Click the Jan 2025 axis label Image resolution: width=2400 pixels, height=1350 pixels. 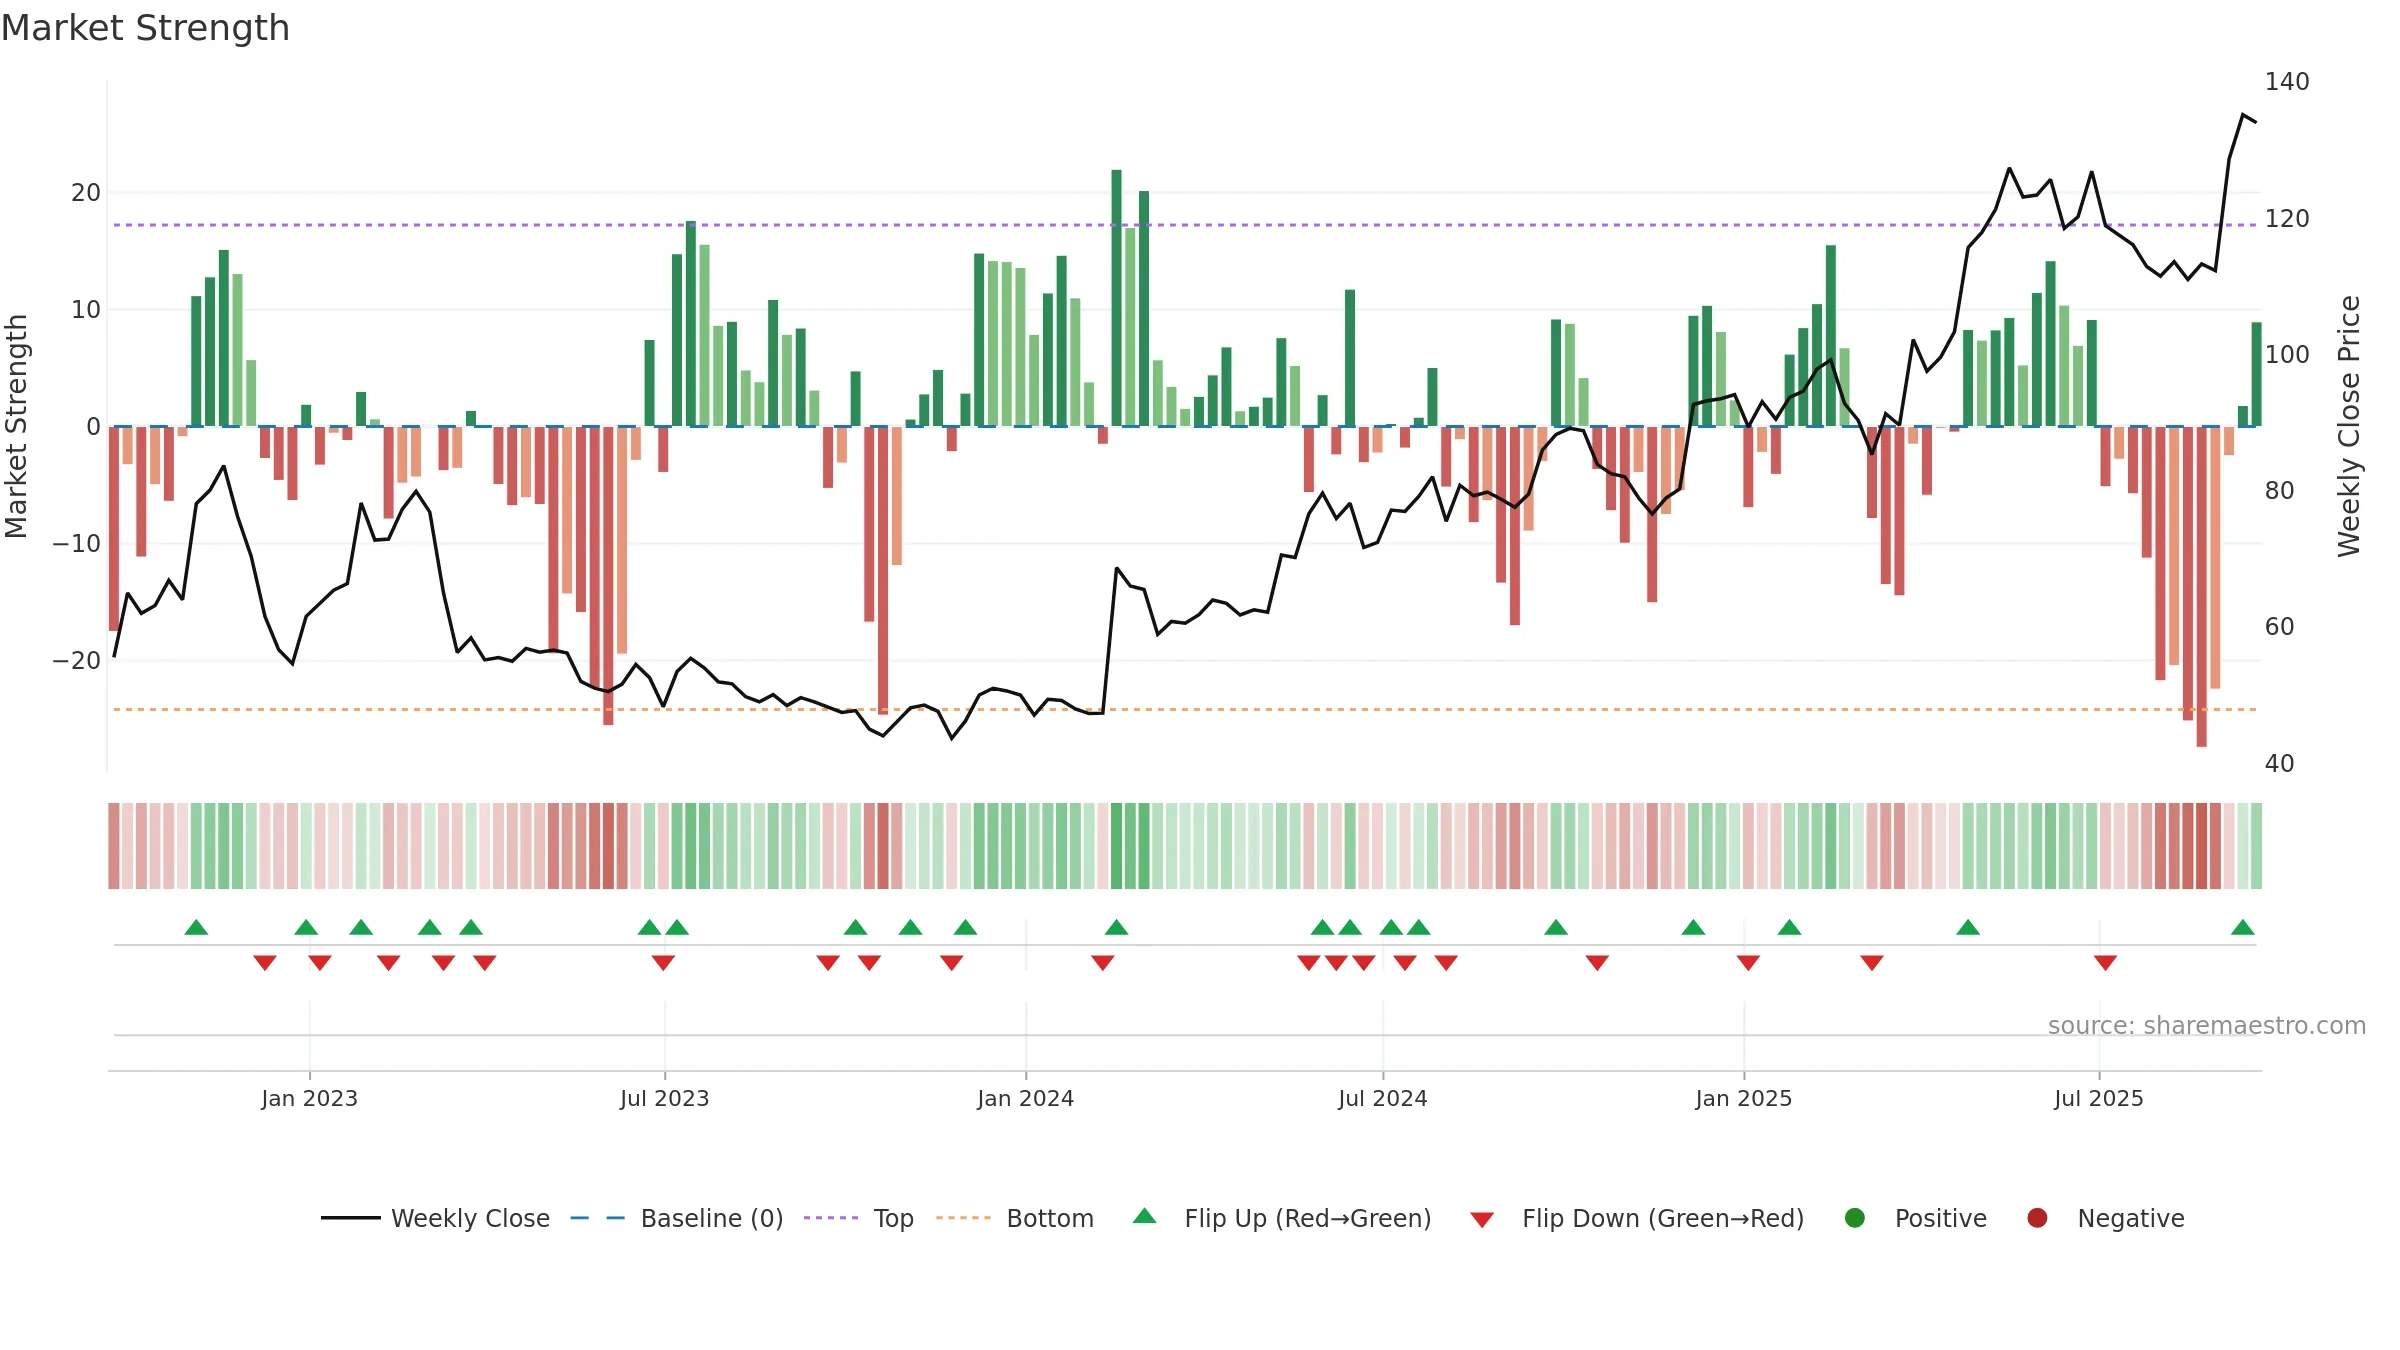pos(1743,1098)
